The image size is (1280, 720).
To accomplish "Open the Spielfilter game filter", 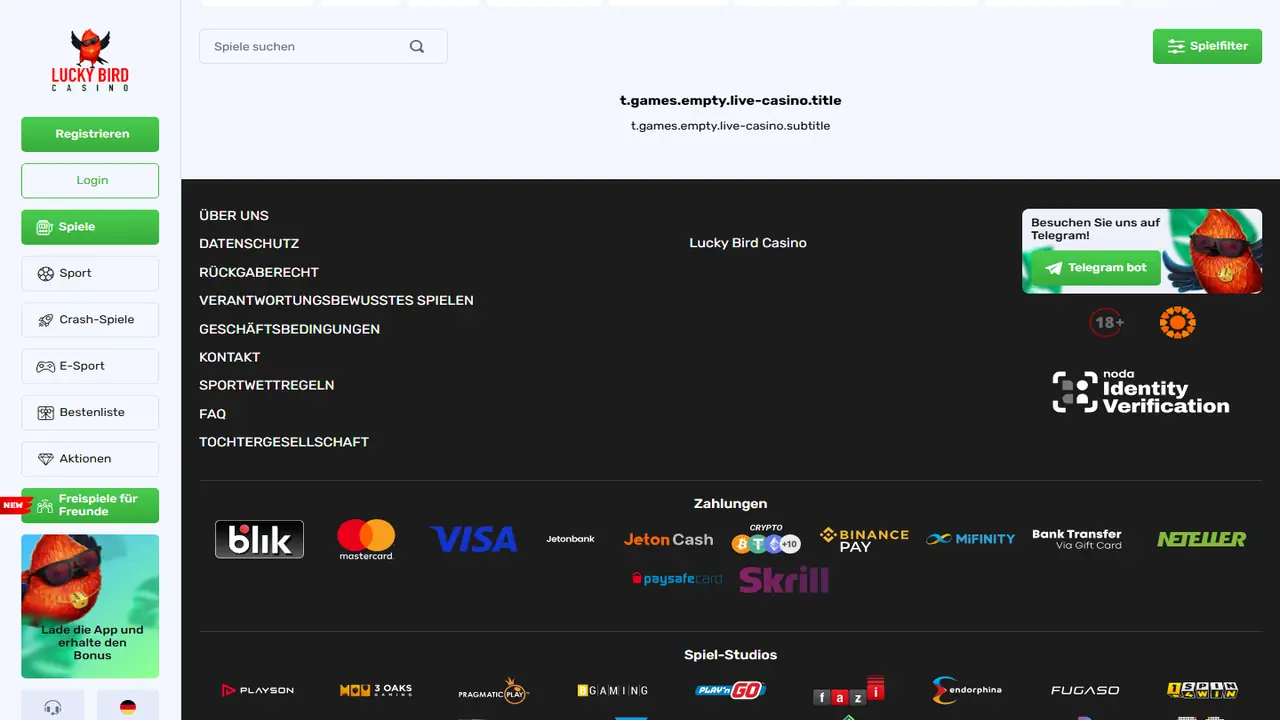I will pos(1207,46).
